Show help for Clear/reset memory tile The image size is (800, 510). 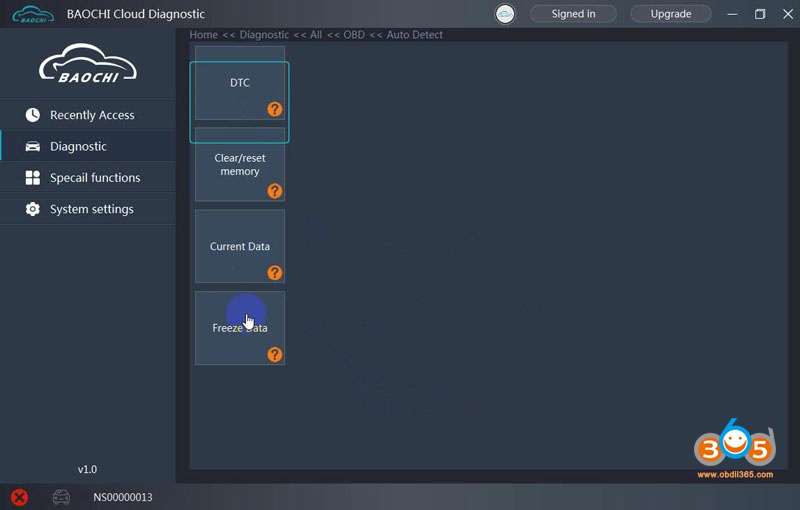click(x=274, y=191)
